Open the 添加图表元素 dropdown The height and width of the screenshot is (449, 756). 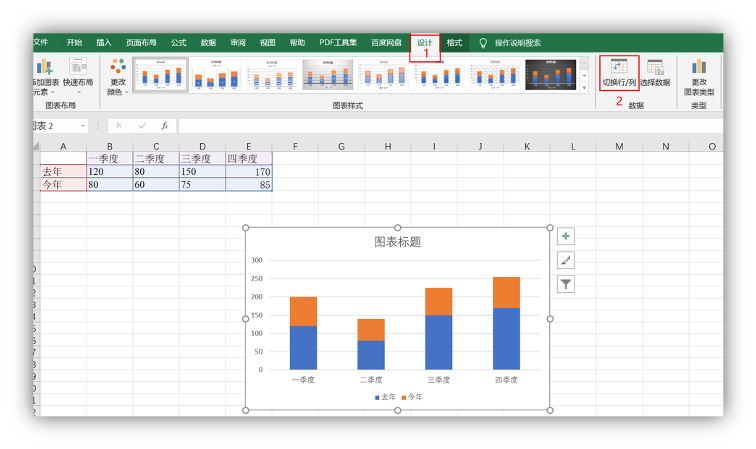point(46,77)
